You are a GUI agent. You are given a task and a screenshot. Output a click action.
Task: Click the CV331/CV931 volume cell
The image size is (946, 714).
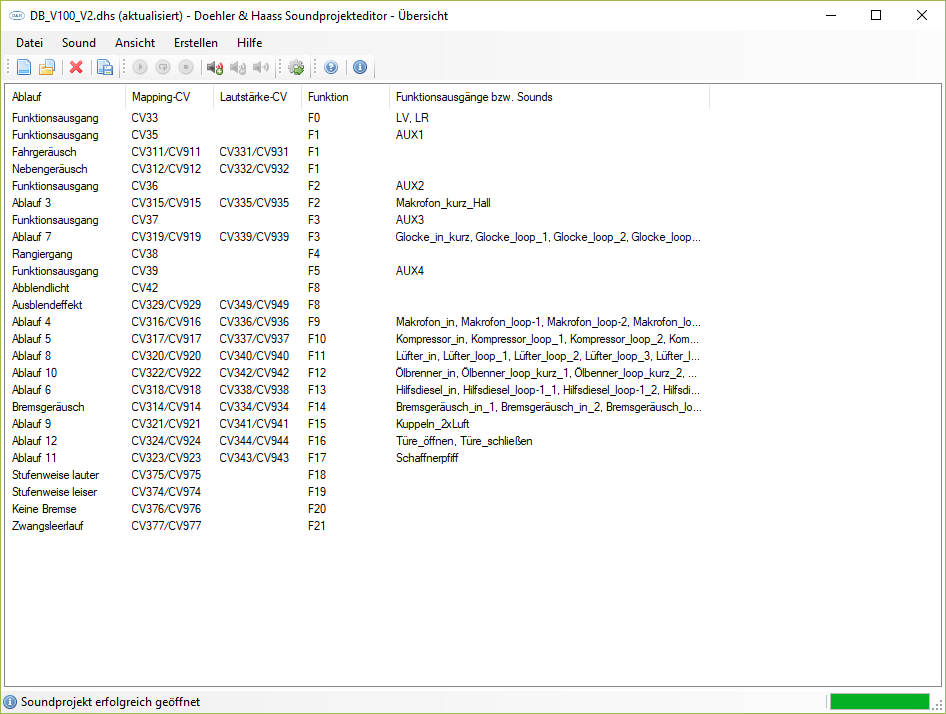click(x=254, y=152)
